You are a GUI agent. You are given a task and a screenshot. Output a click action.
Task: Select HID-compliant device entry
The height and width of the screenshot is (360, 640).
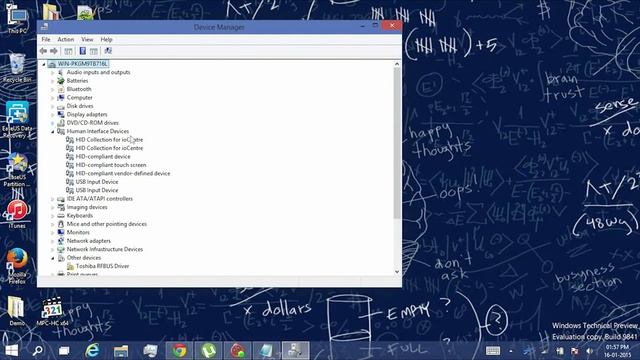pos(103,157)
